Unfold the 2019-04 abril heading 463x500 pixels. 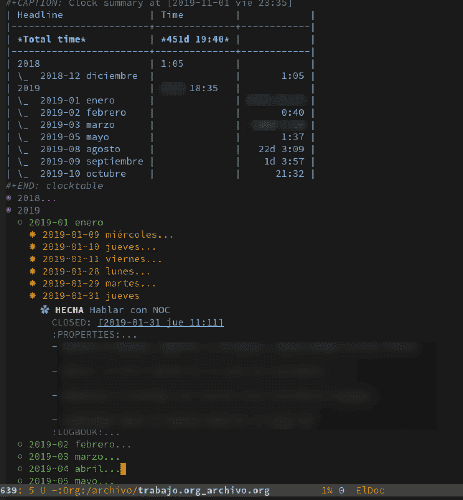[74, 469]
